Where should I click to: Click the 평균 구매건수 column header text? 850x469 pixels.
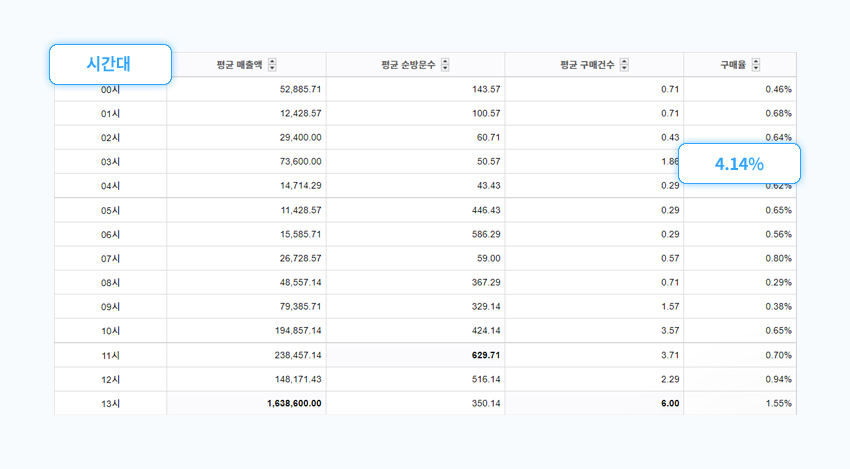point(588,65)
